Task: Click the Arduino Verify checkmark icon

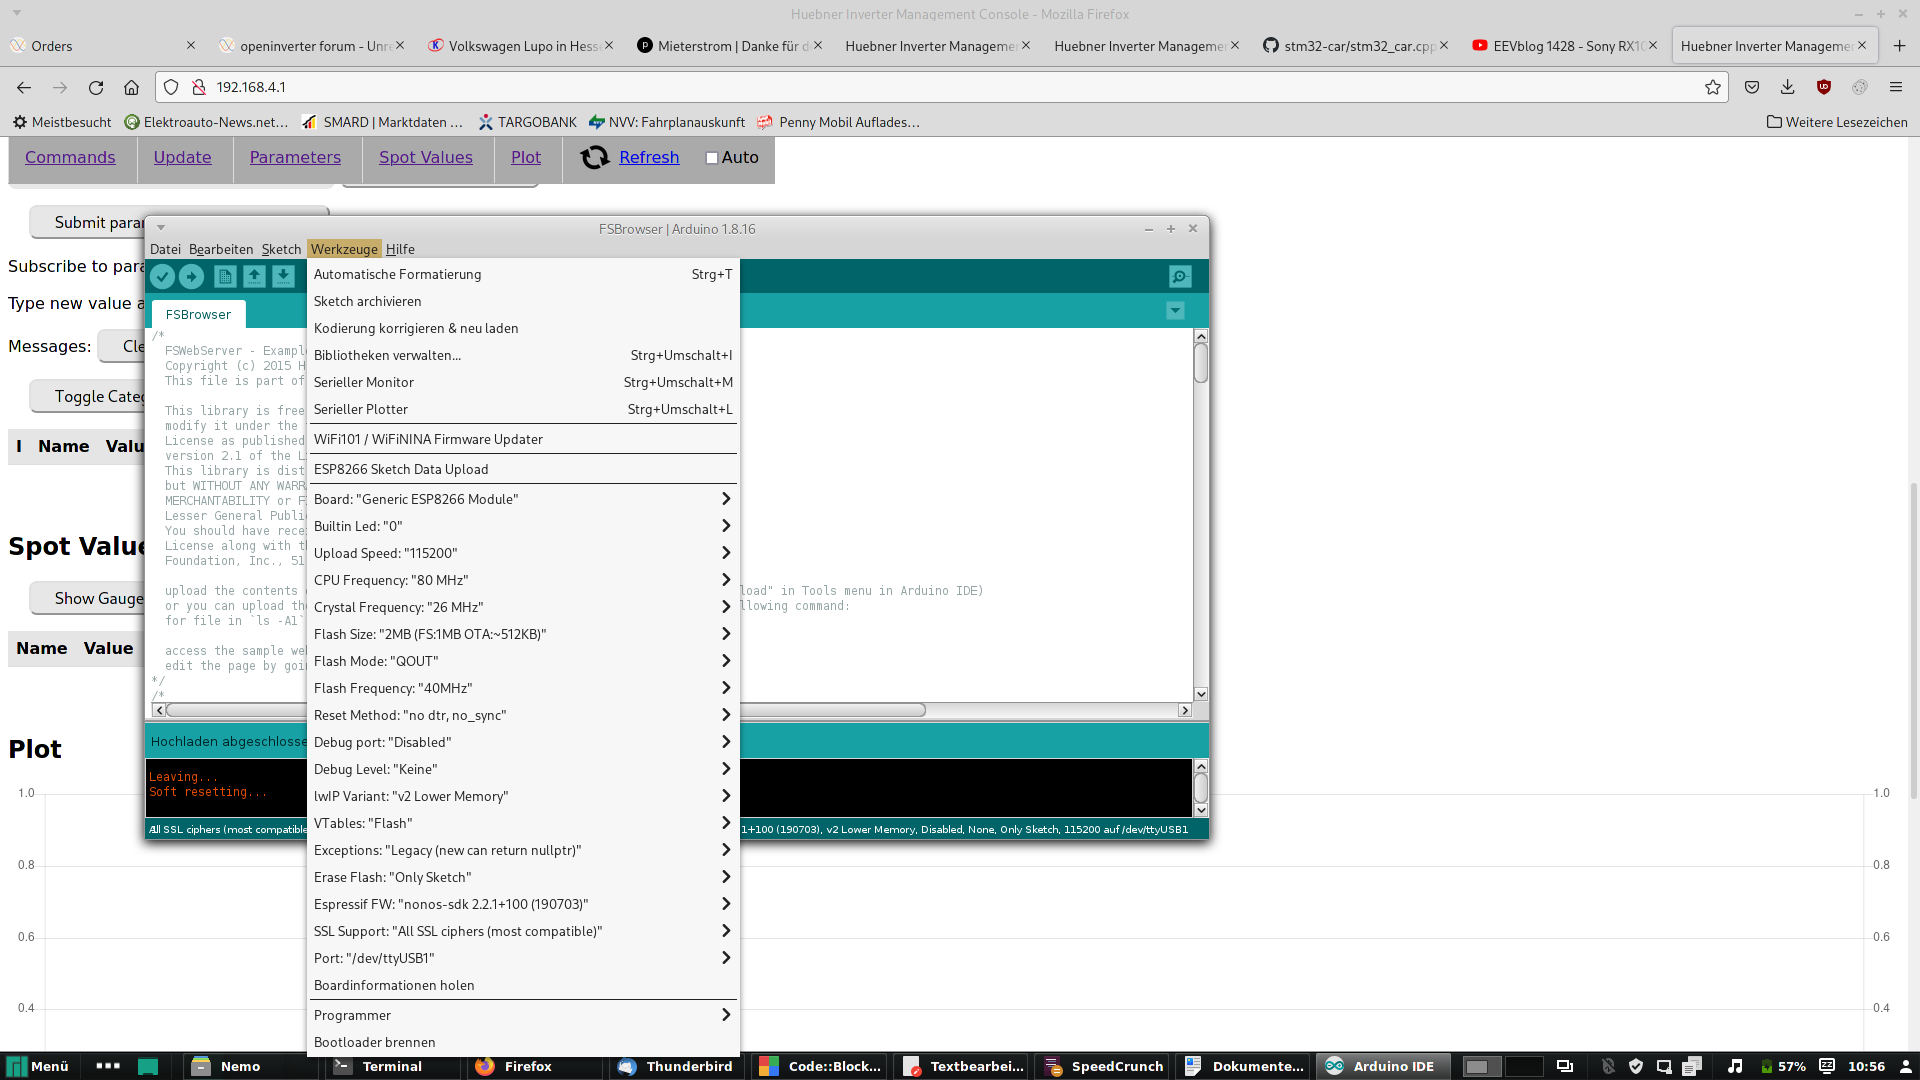Action: (x=162, y=277)
